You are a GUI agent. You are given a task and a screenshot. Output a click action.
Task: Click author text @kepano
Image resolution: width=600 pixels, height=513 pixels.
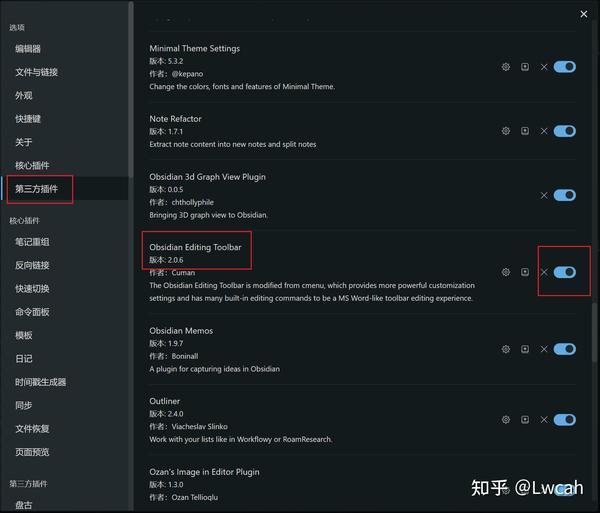[x=187, y=74]
